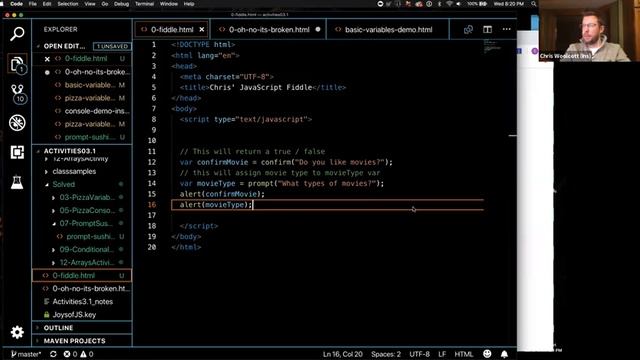Click the split editor icon
This screenshot has width=640, height=360.
click(487, 29)
